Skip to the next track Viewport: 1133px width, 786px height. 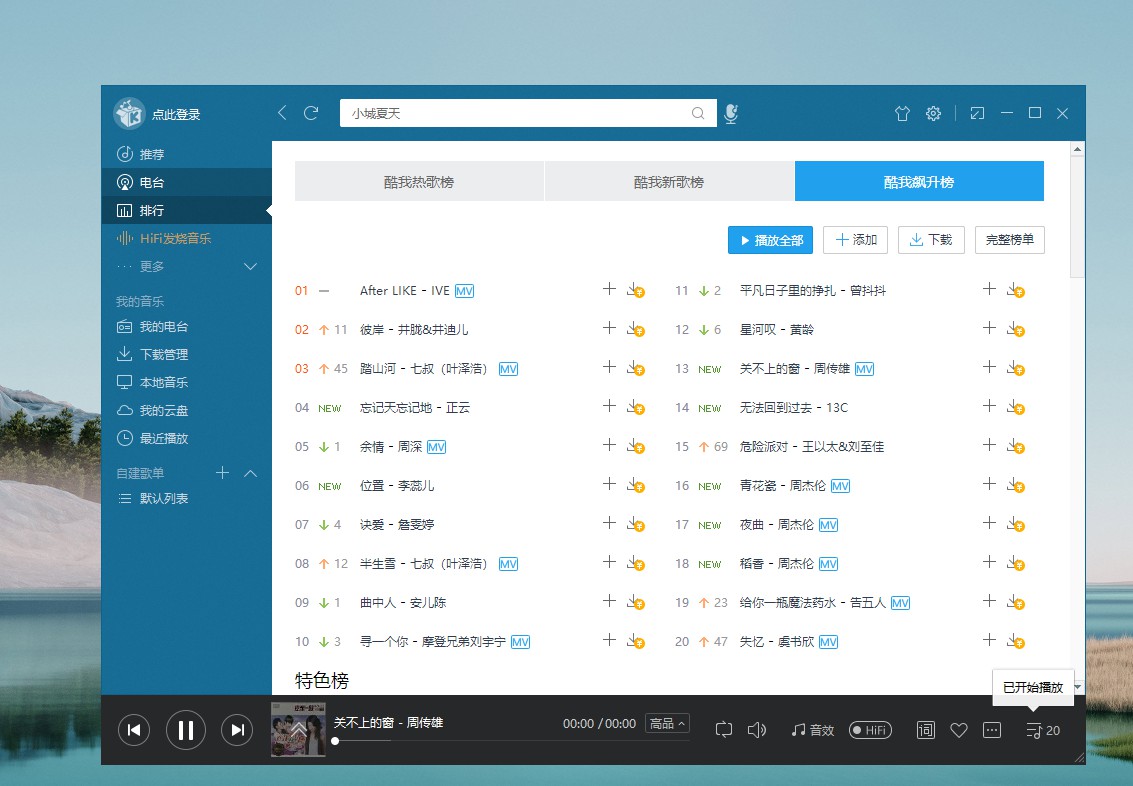point(237,730)
